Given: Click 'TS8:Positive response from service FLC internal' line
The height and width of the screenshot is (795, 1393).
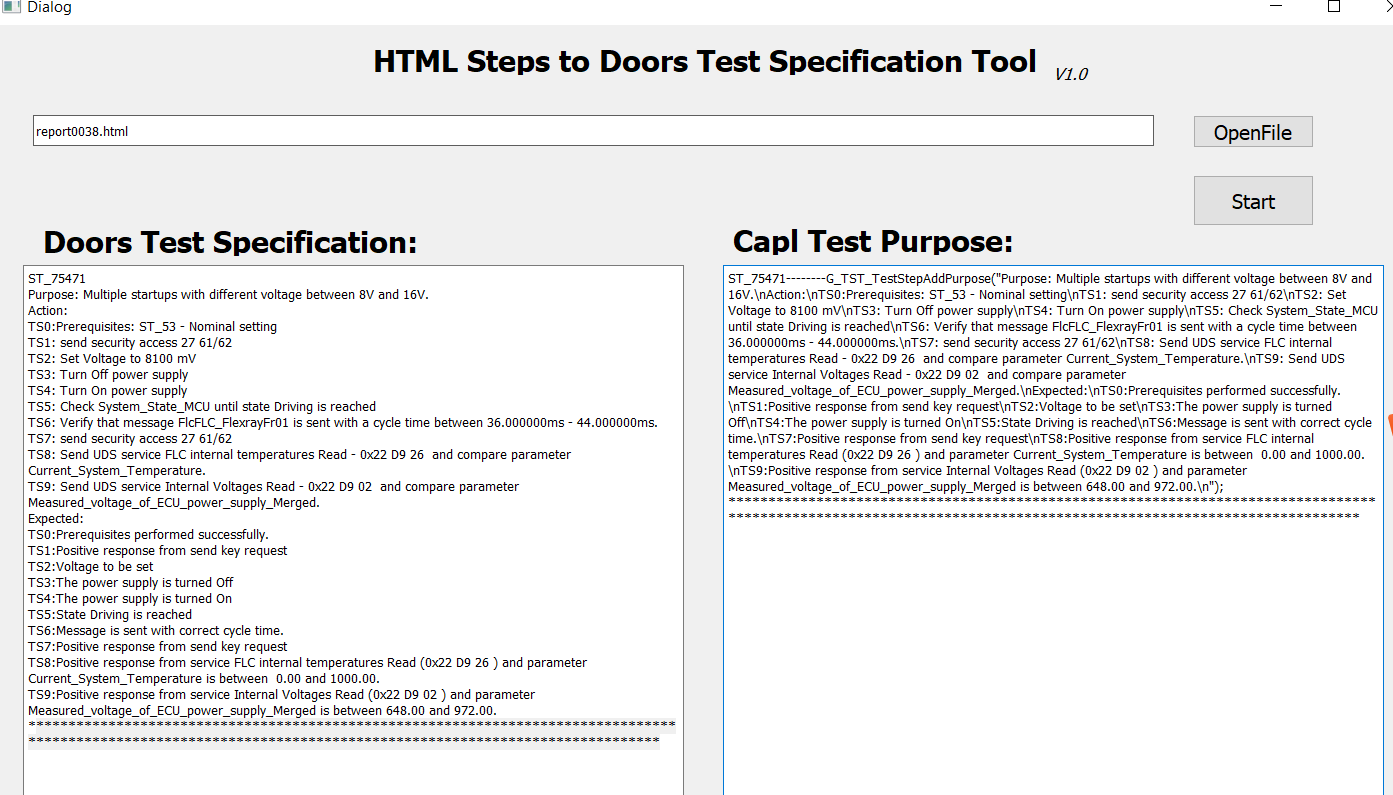Looking at the screenshot, I should click(x=308, y=671).
